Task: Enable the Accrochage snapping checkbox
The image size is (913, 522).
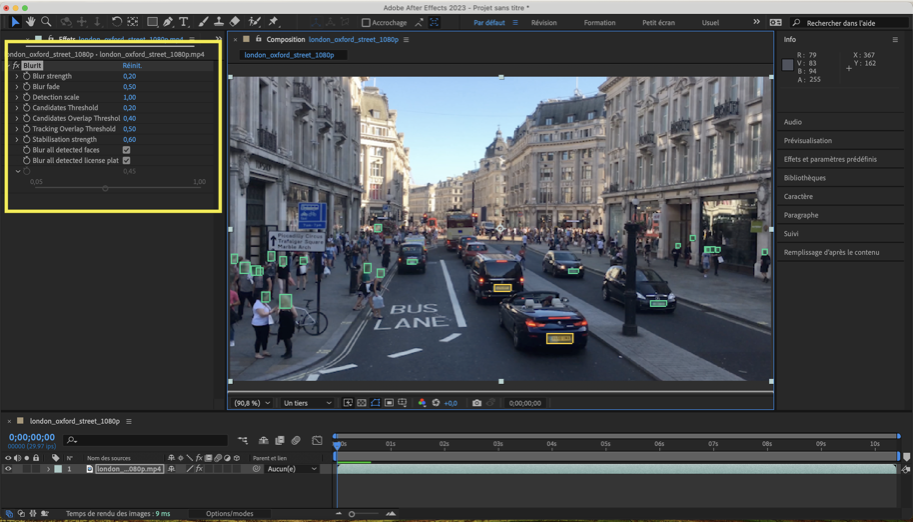Action: 366,23
